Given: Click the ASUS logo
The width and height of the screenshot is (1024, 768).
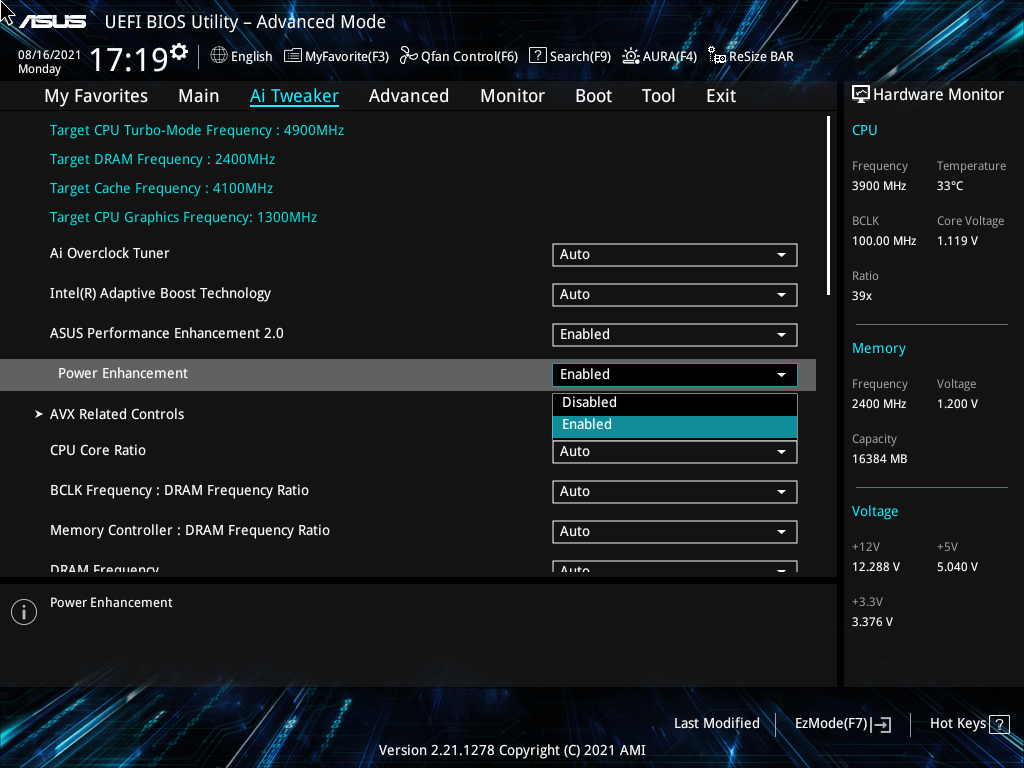Looking at the screenshot, I should [x=53, y=22].
